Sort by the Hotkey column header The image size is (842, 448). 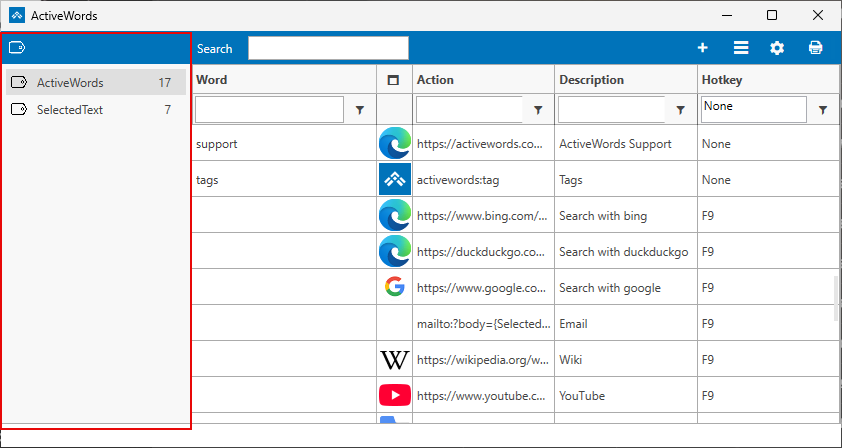click(722, 80)
